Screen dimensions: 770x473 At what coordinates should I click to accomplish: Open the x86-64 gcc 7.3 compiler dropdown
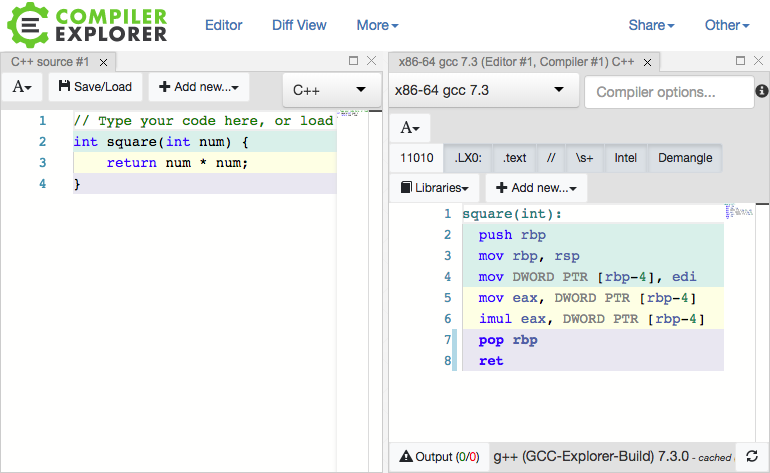point(480,90)
